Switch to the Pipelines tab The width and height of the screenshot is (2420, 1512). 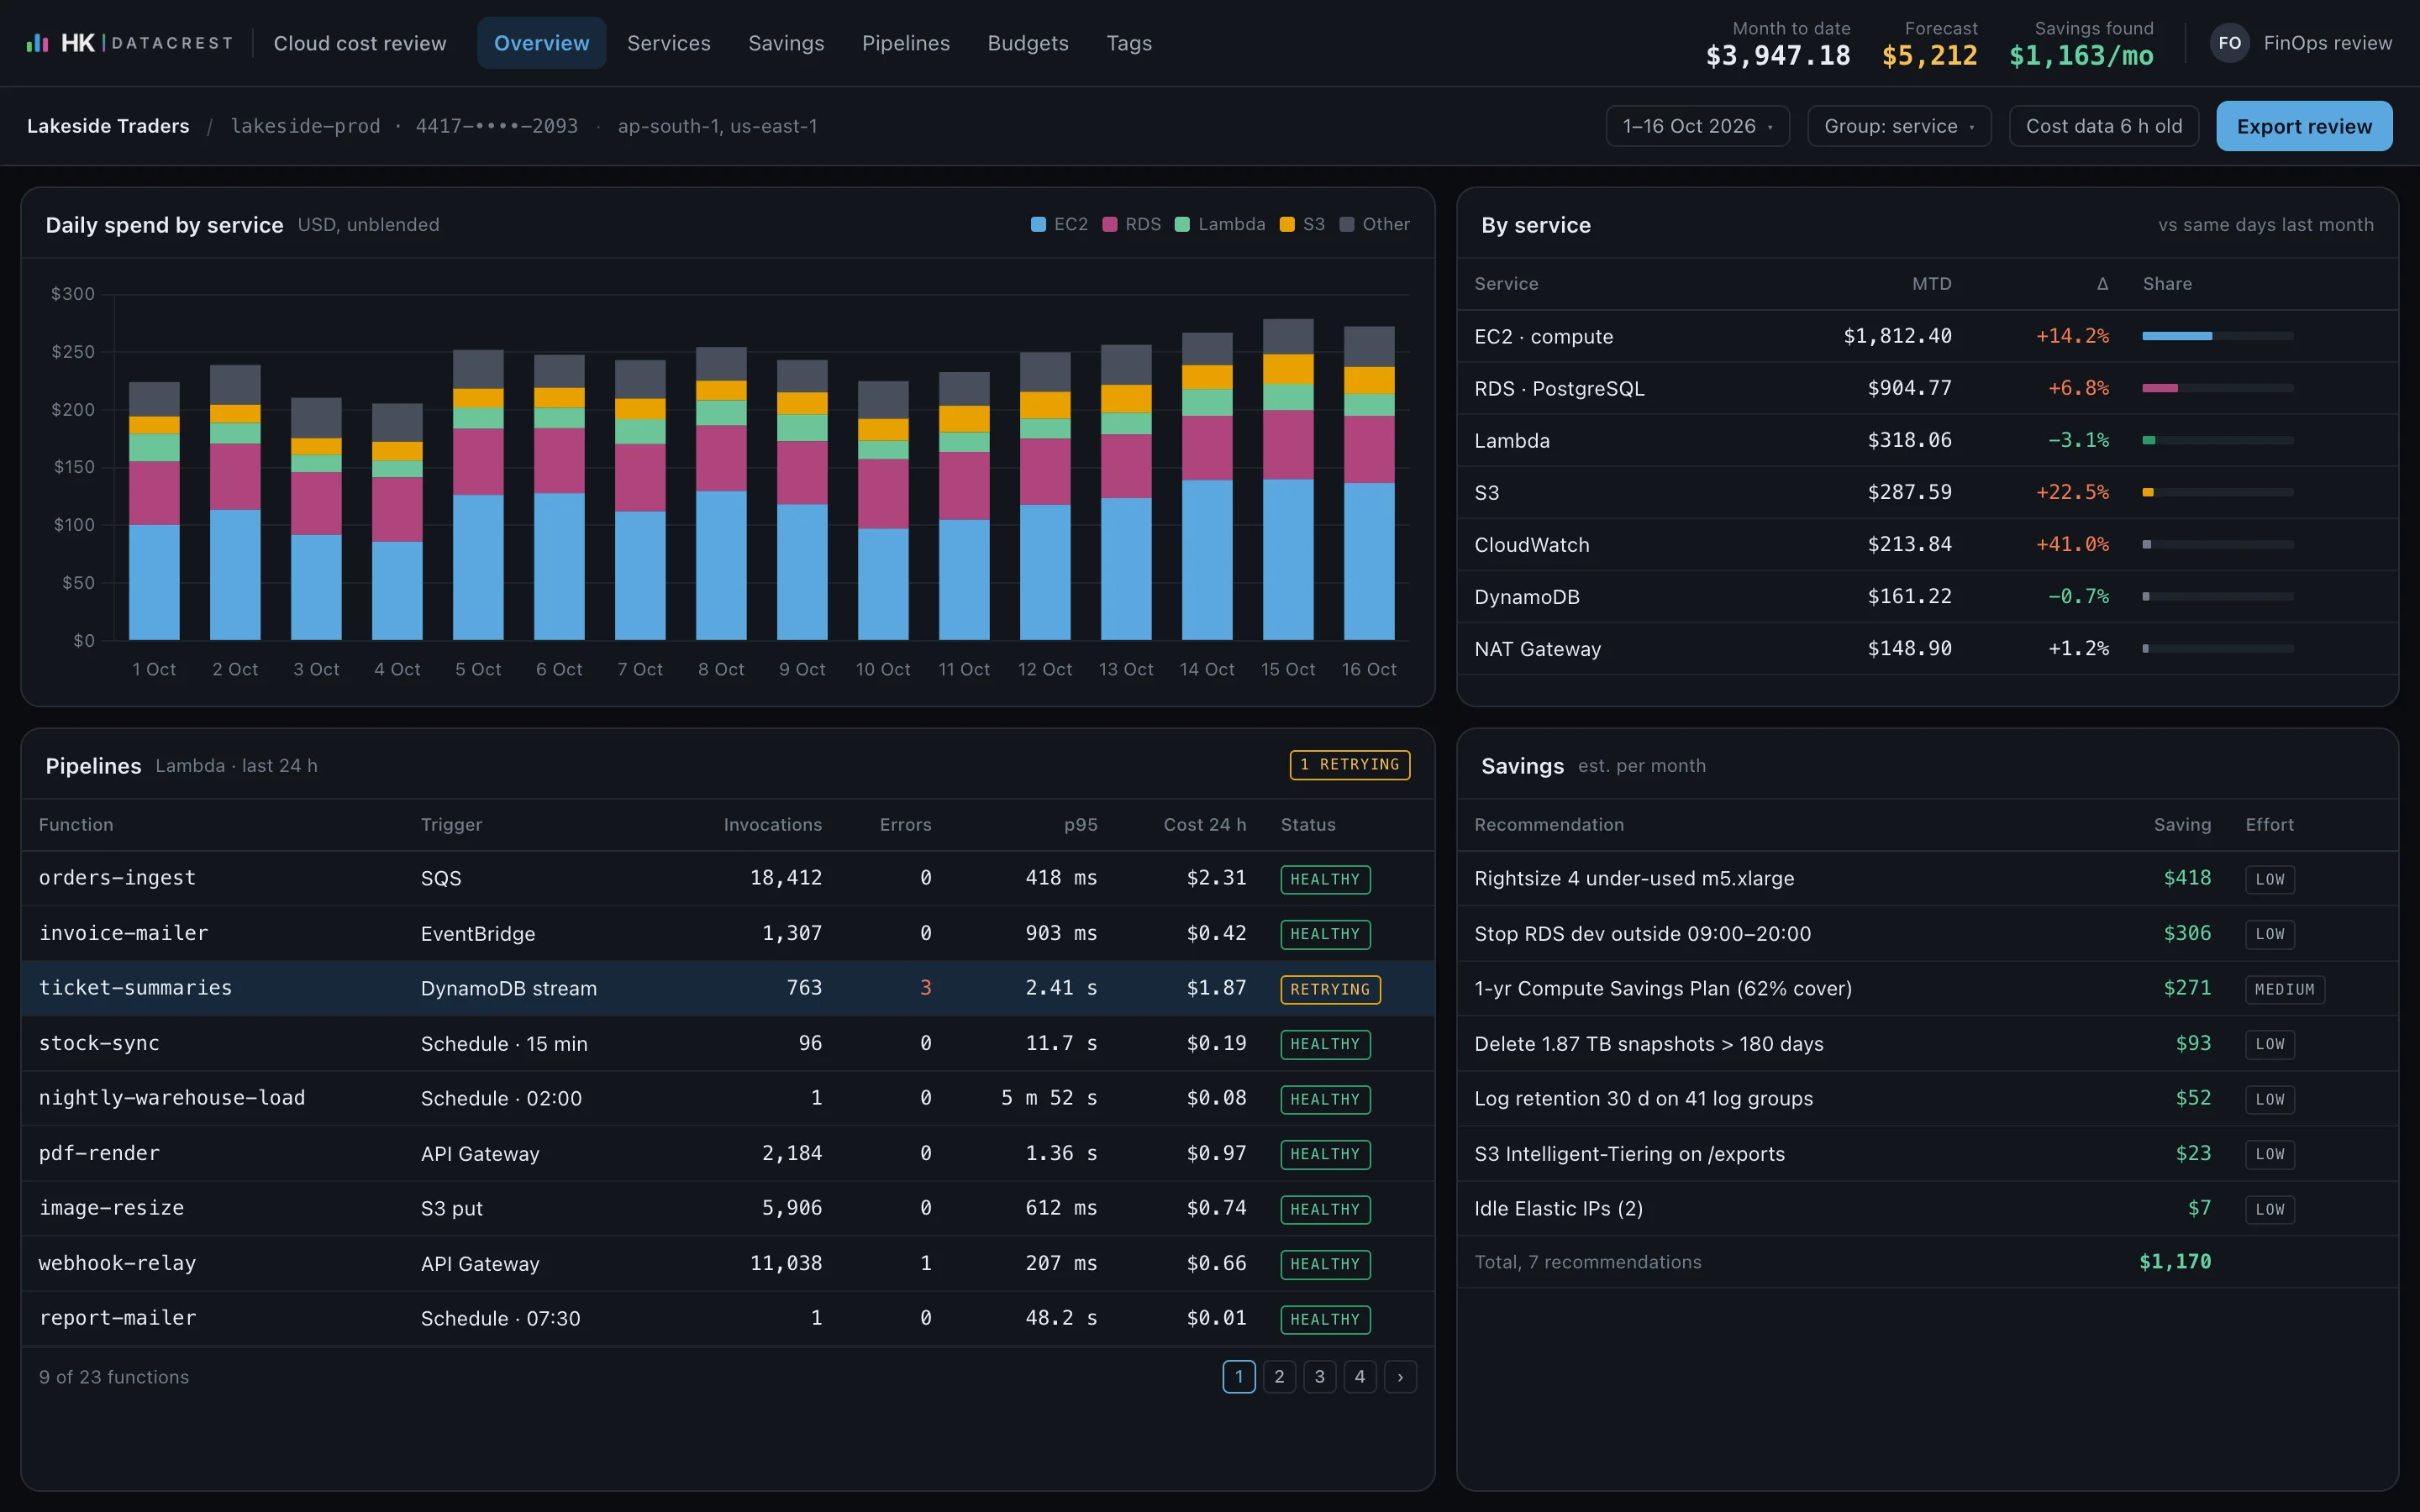(906, 43)
